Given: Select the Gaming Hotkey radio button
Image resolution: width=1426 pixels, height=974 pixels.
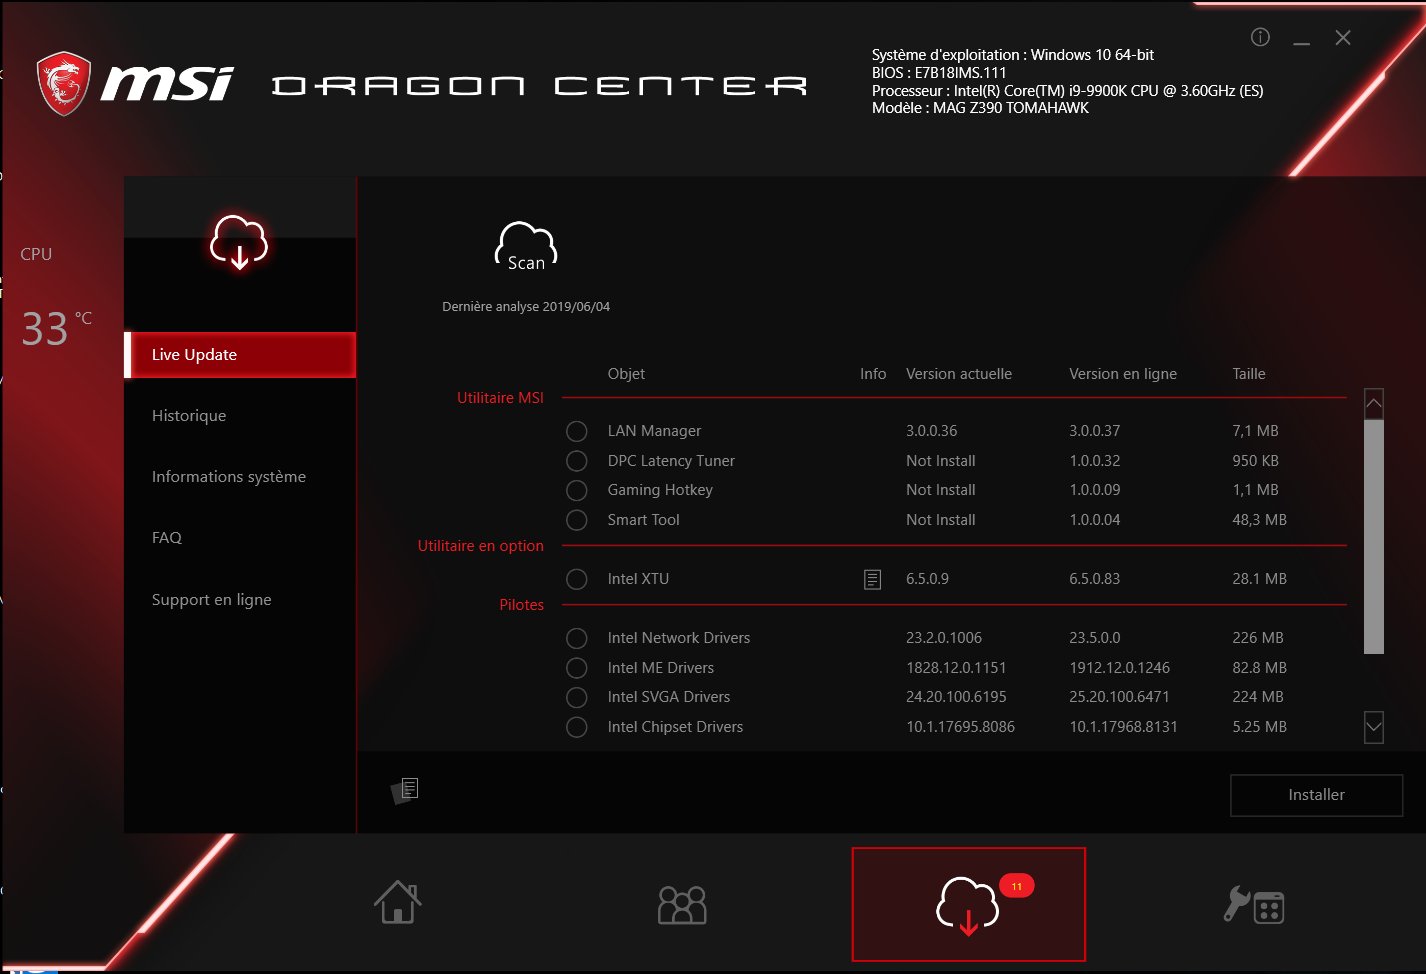Looking at the screenshot, I should [x=577, y=490].
